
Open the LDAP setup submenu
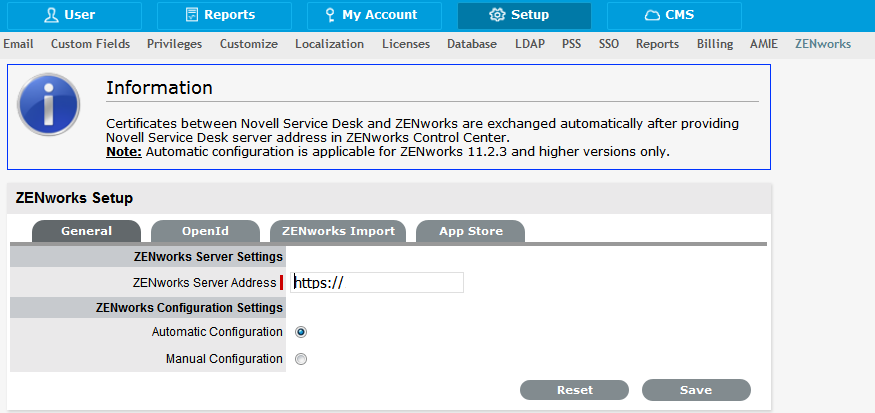click(x=530, y=44)
